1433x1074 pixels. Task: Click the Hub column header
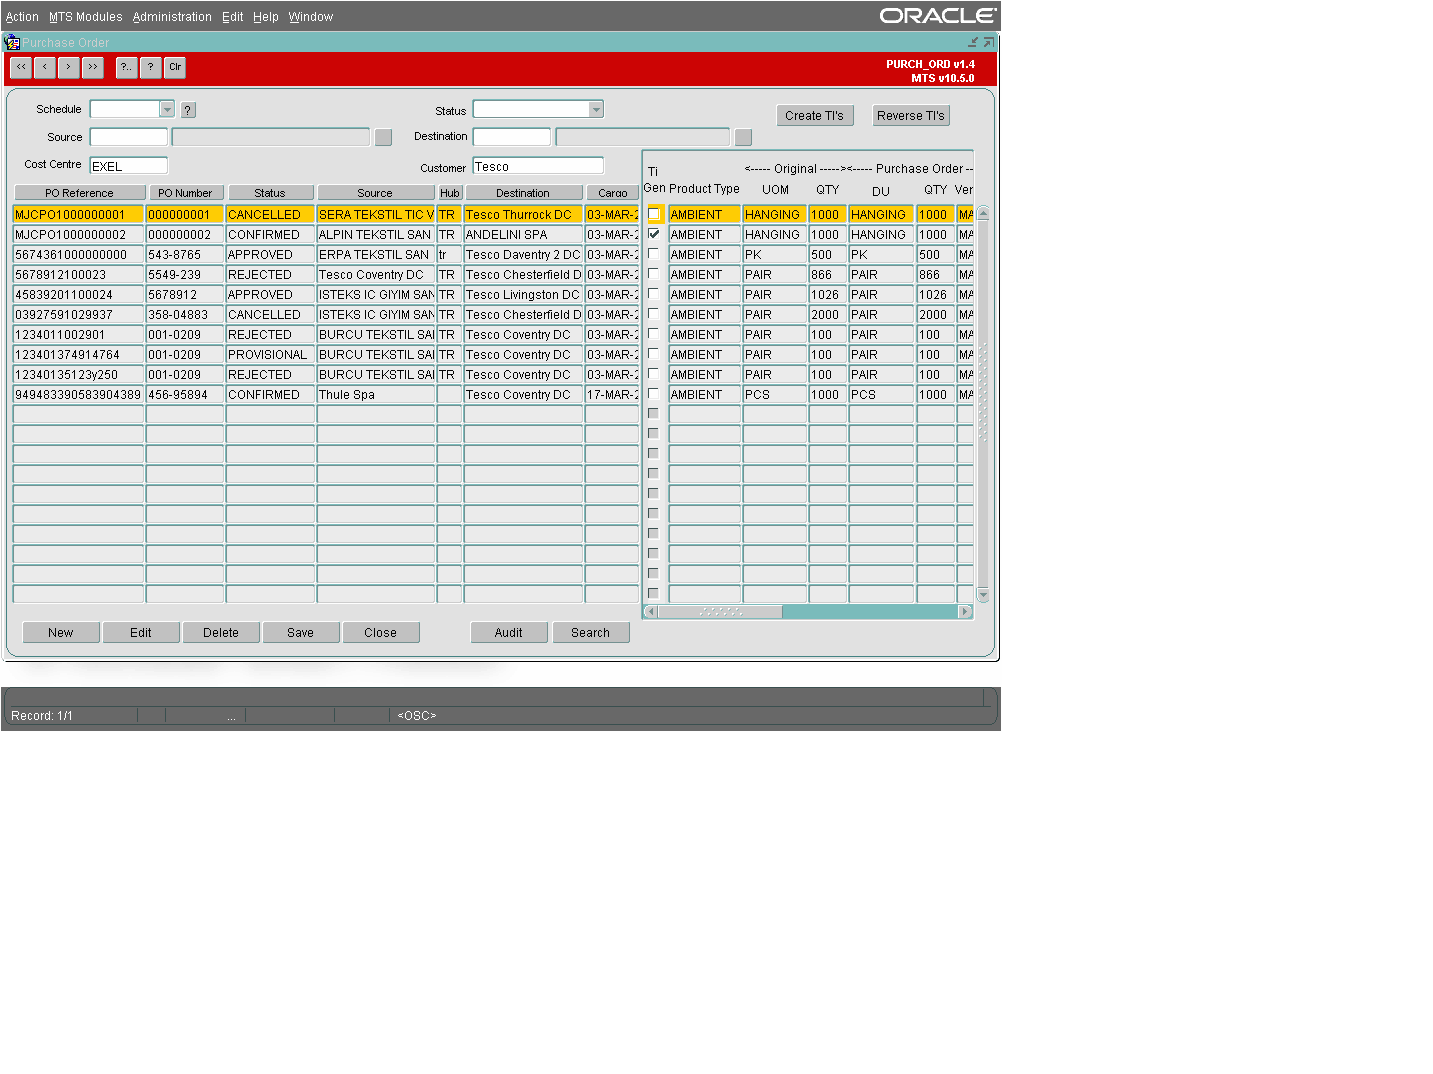pyautogui.click(x=450, y=193)
